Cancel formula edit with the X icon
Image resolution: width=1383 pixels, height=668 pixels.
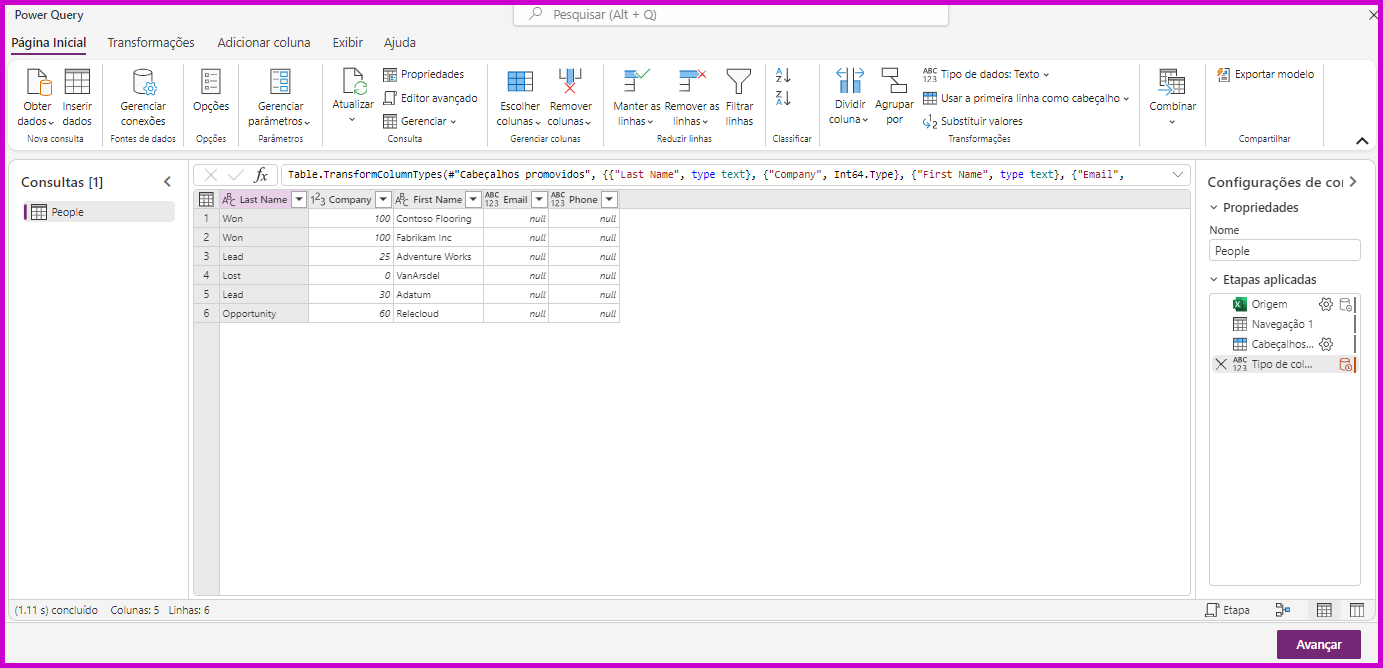click(211, 175)
